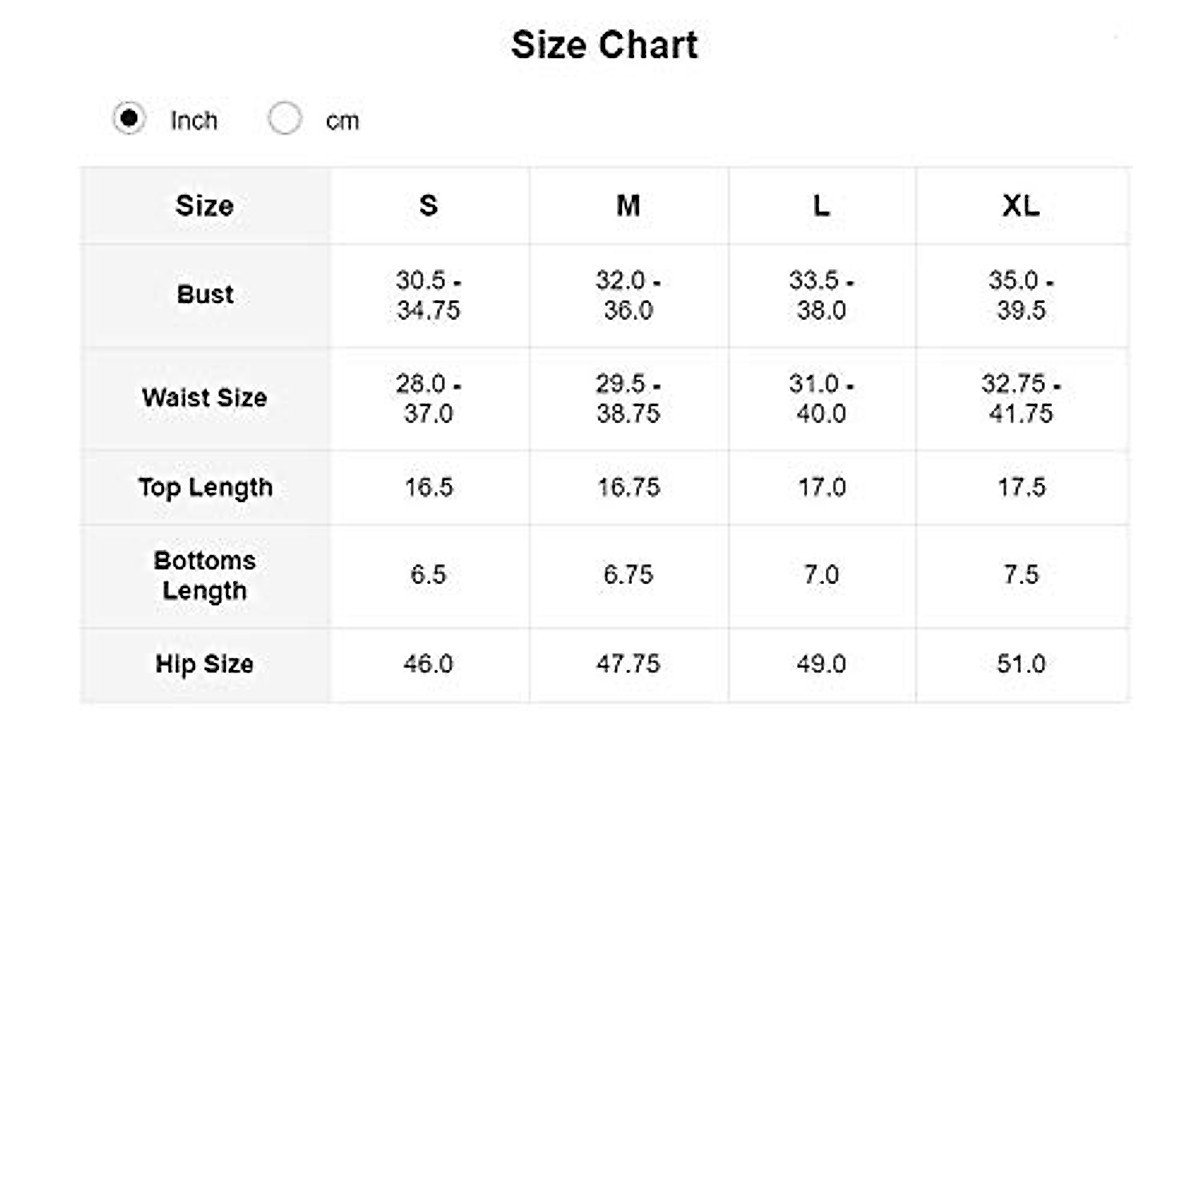This screenshot has width=1200, height=1200.
Task: Click the Size header cell
Action: [205, 206]
